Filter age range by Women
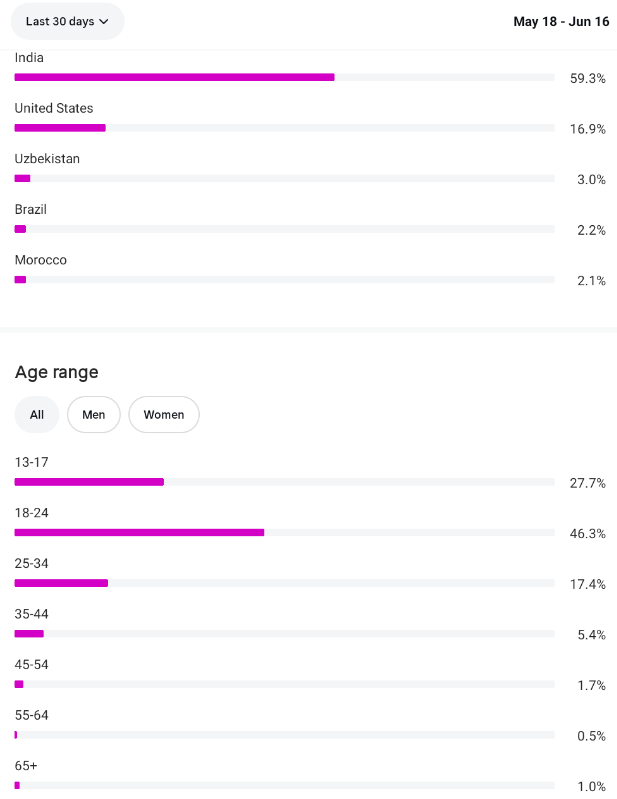 click(164, 415)
